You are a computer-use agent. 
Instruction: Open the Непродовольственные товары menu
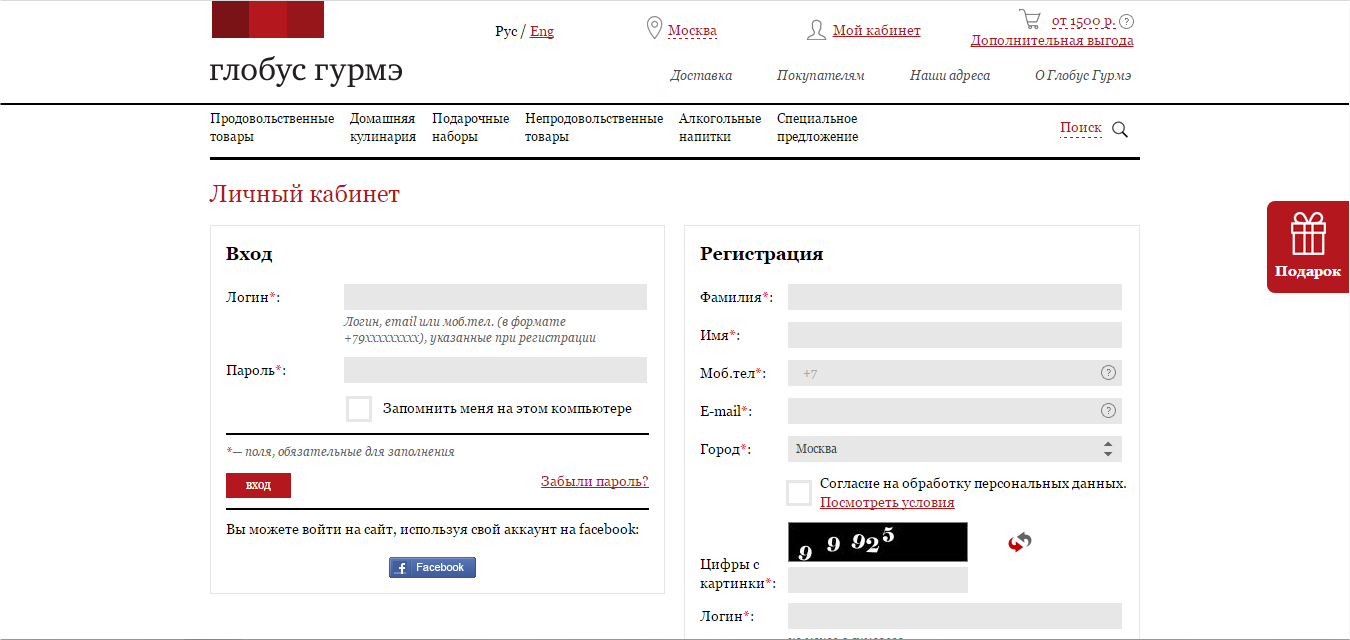click(594, 128)
